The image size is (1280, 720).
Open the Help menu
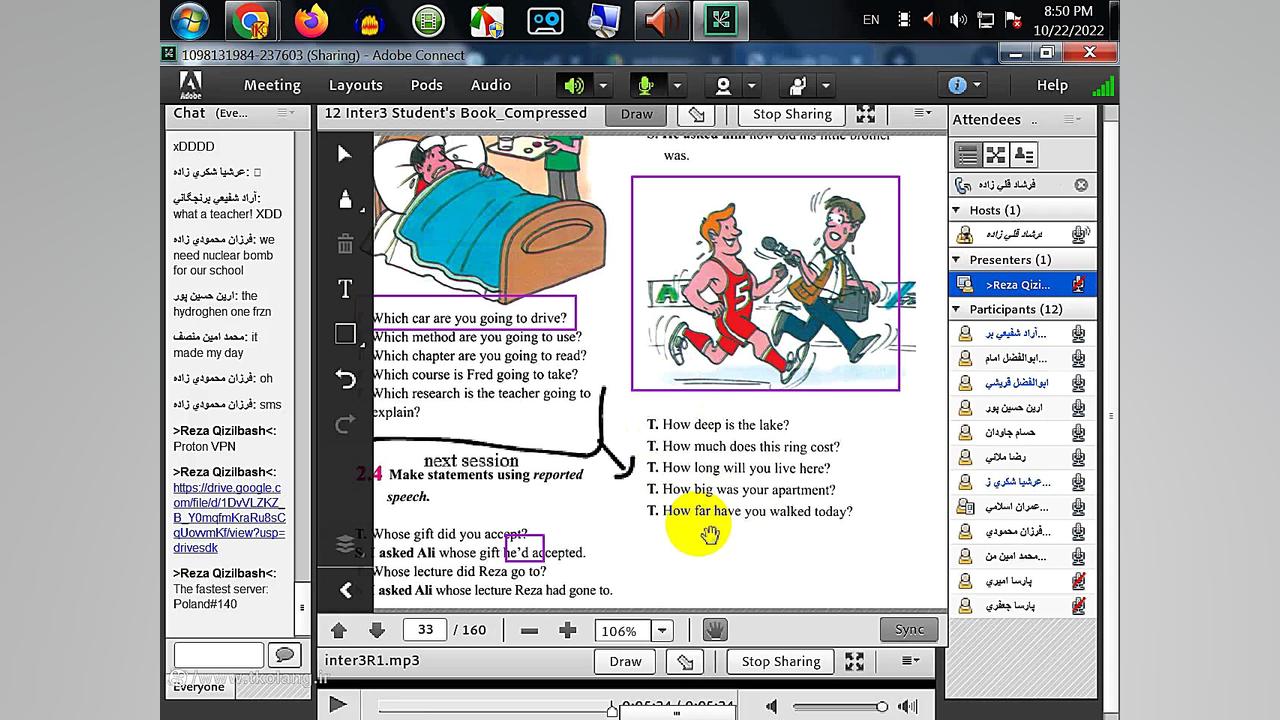[x=1052, y=85]
